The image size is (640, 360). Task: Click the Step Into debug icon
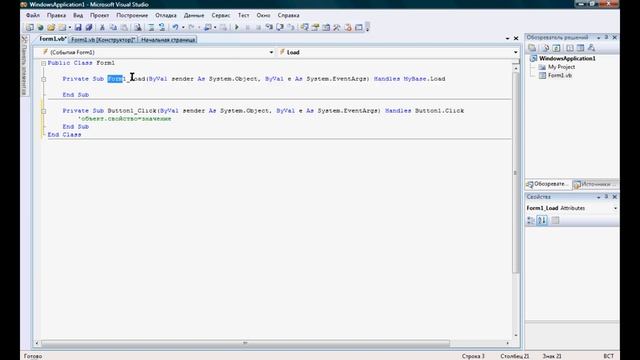269,27
